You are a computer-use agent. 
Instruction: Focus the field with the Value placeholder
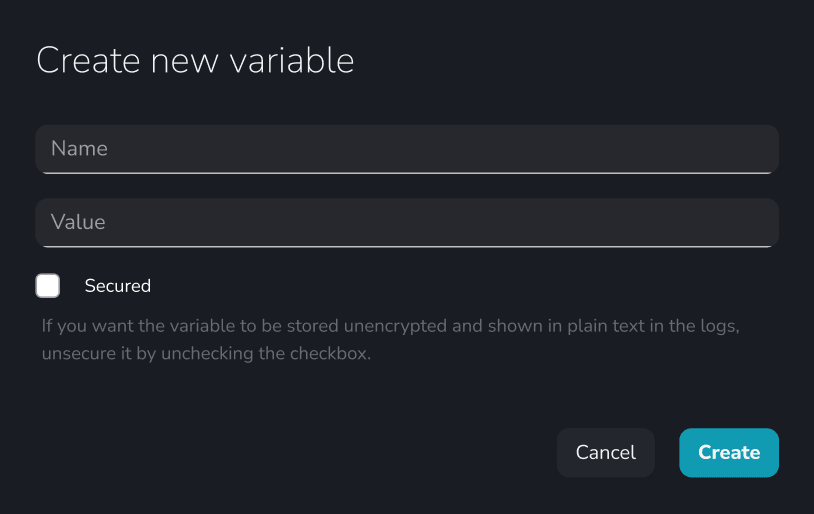click(x=407, y=223)
